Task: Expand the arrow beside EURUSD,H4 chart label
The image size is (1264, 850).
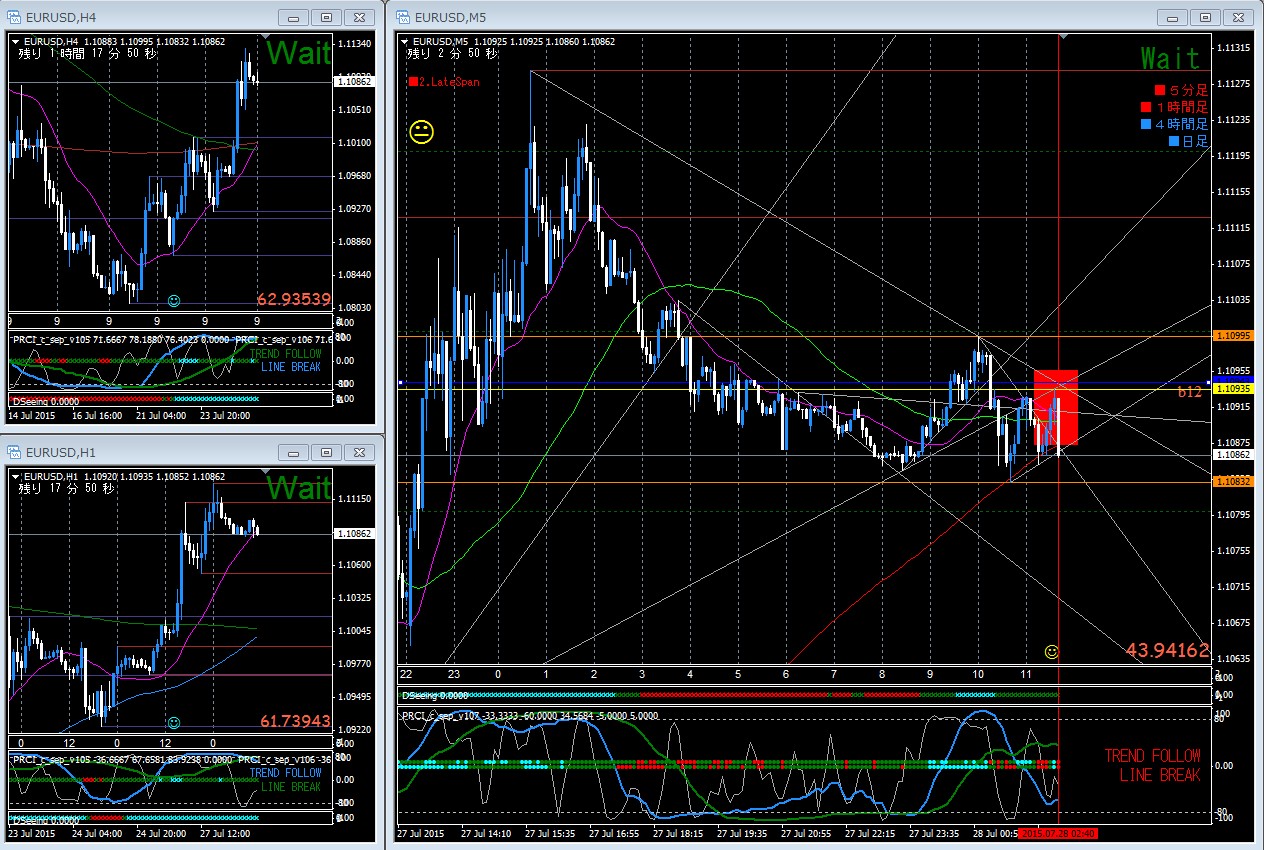Action: [x=16, y=41]
